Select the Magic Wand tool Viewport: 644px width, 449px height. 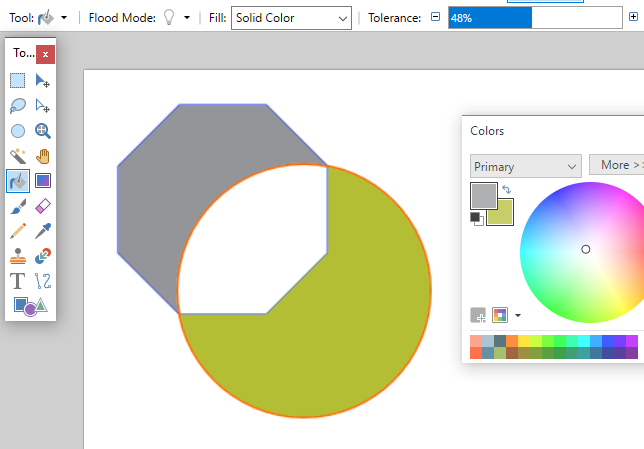18,156
